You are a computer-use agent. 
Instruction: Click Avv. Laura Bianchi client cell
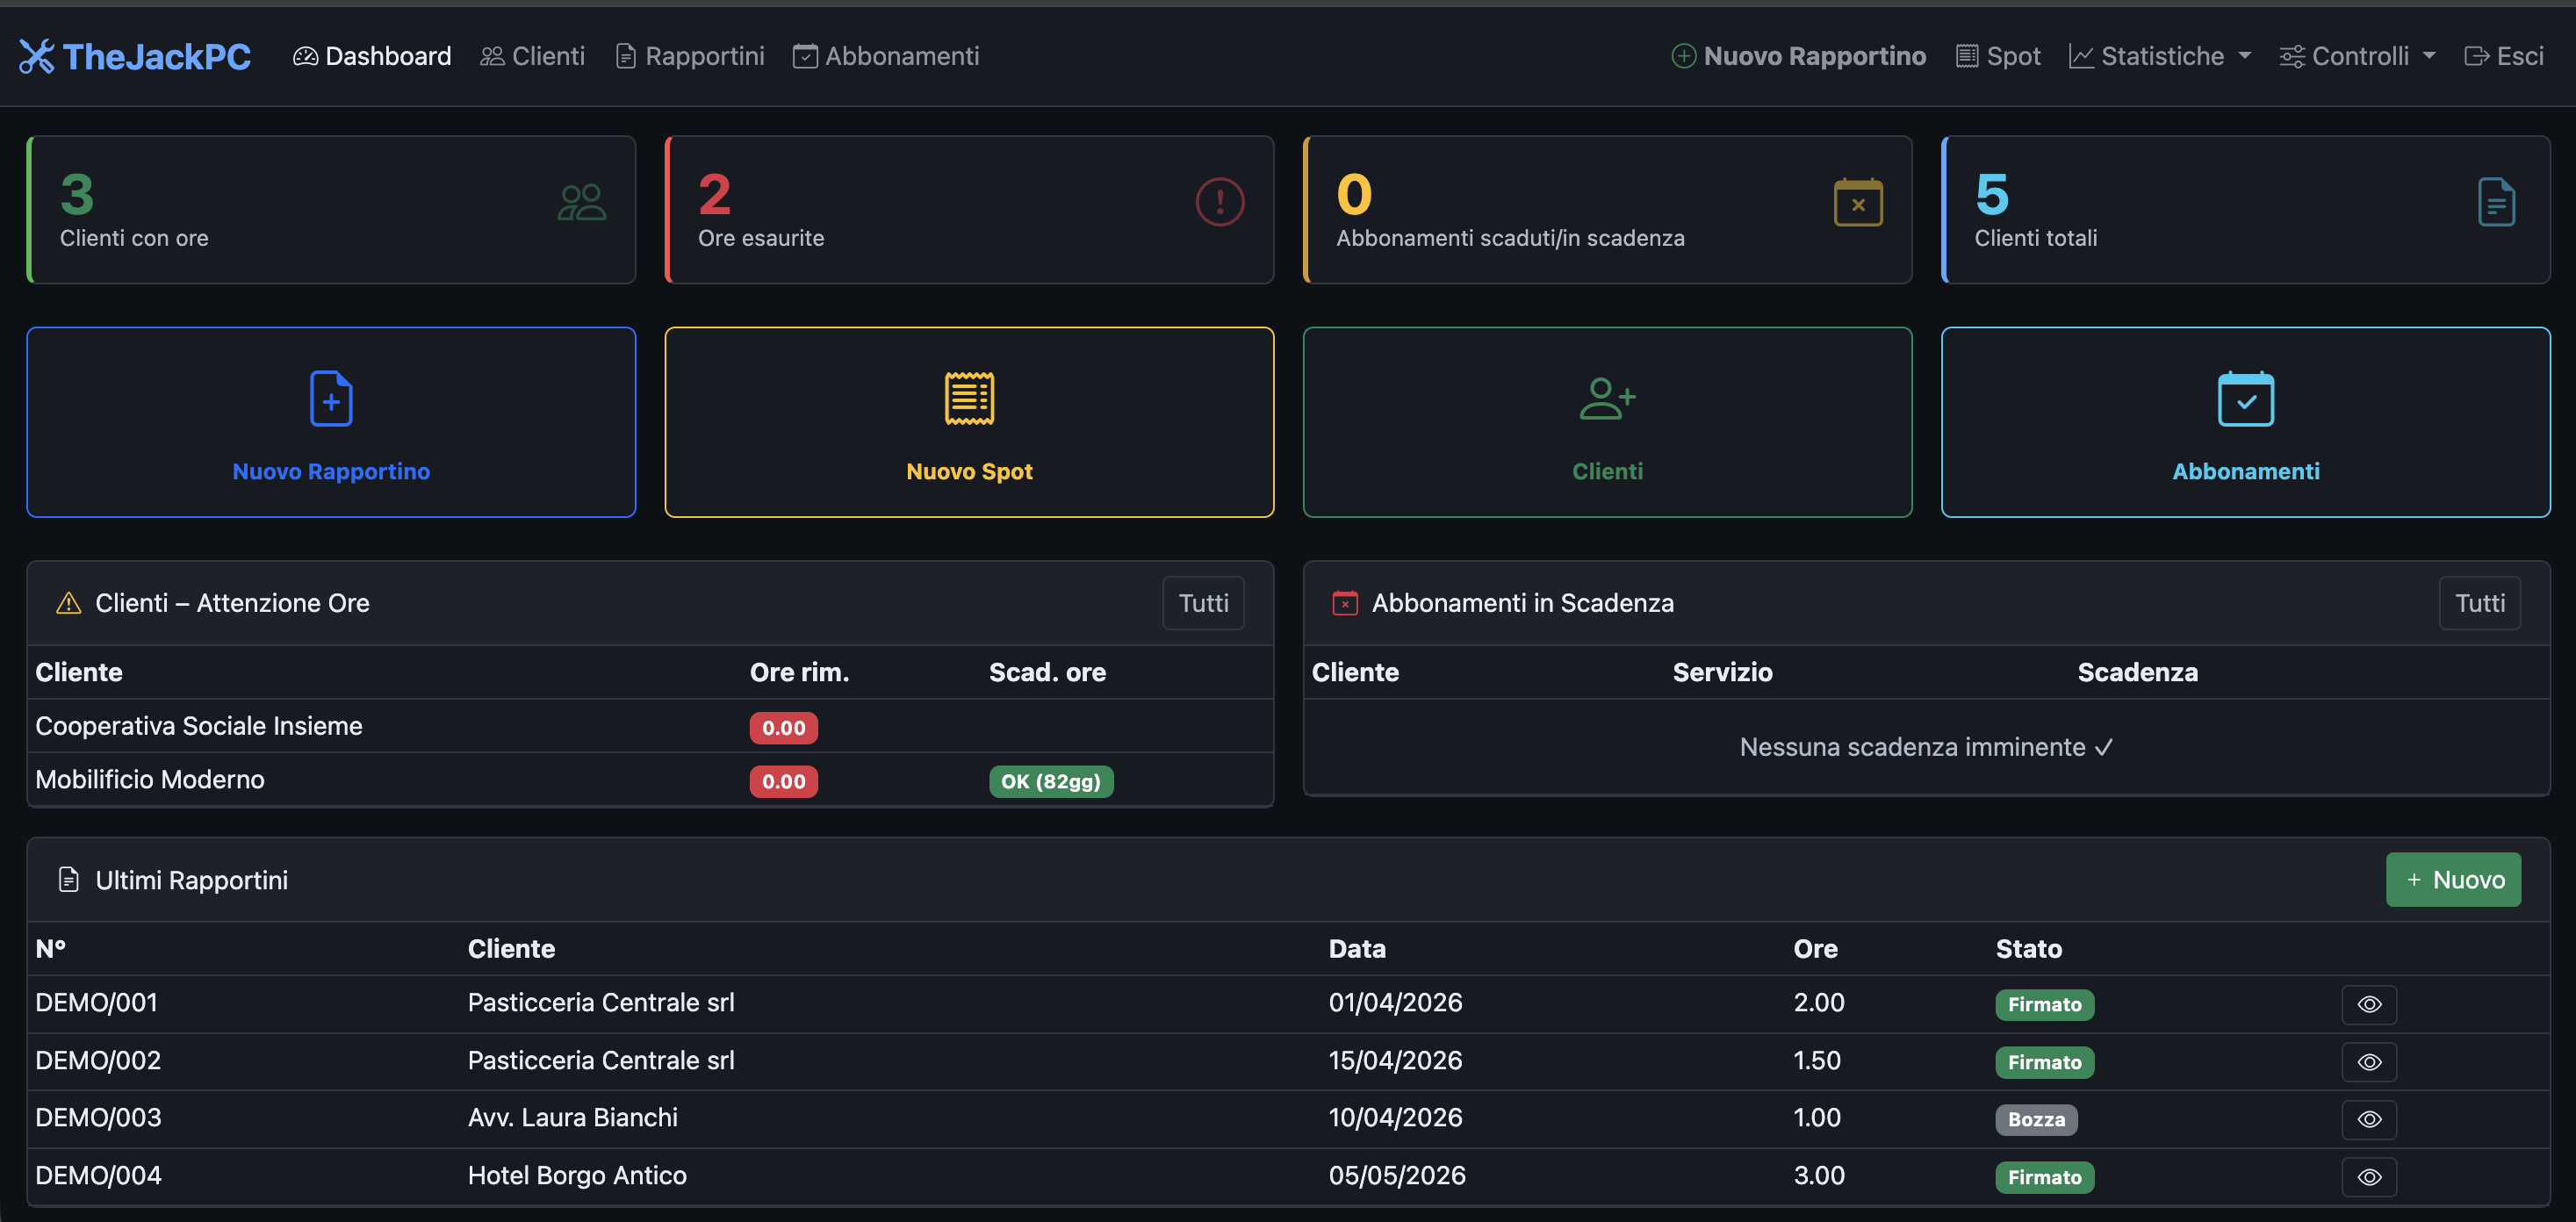[x=573, y=1117]
